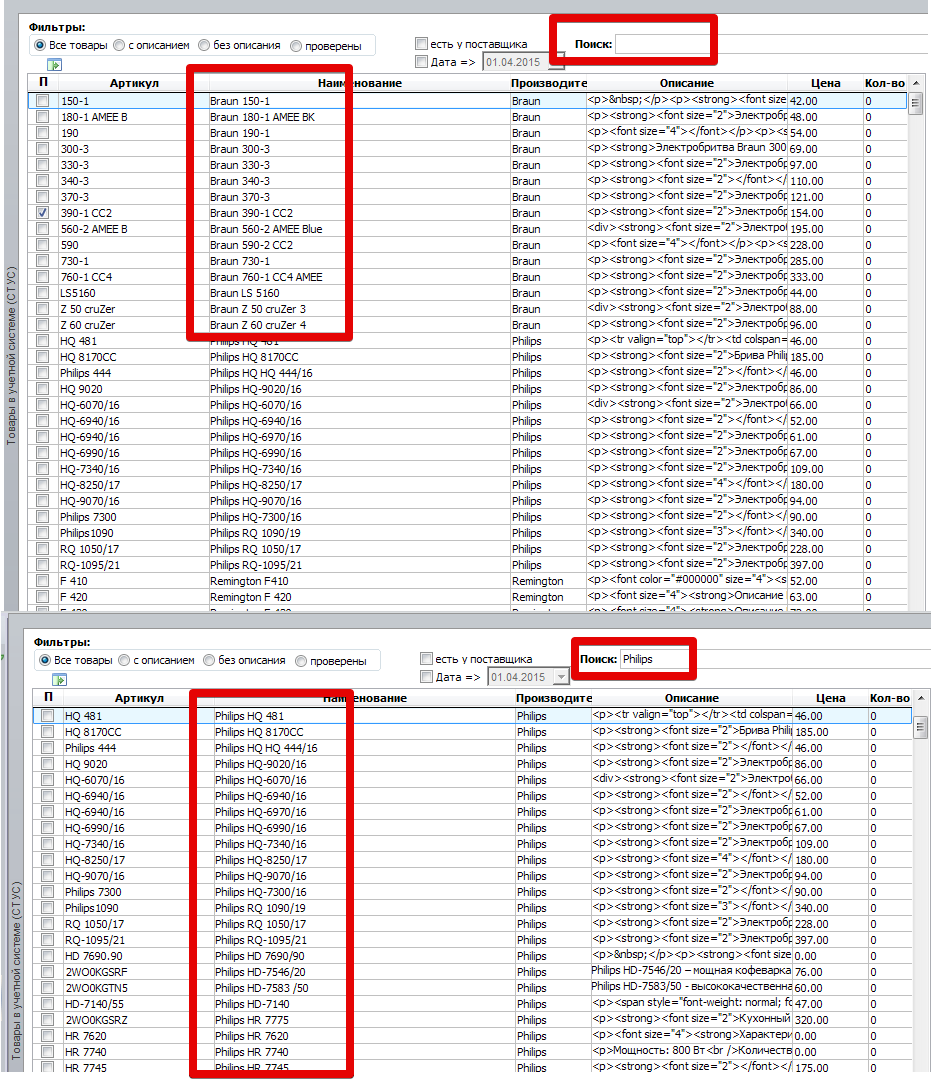Check the 560-2 AMEE B row checkbox
Image resolution: width=931 pixels, height=1082 pixels.
pos(43,228)
